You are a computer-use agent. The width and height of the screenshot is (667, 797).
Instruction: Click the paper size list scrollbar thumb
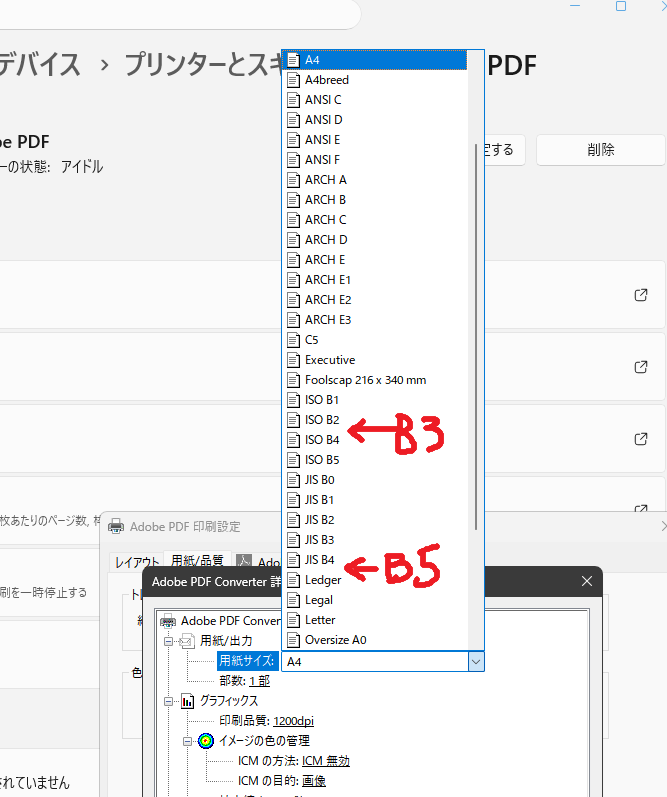click(x=476, y=336)
